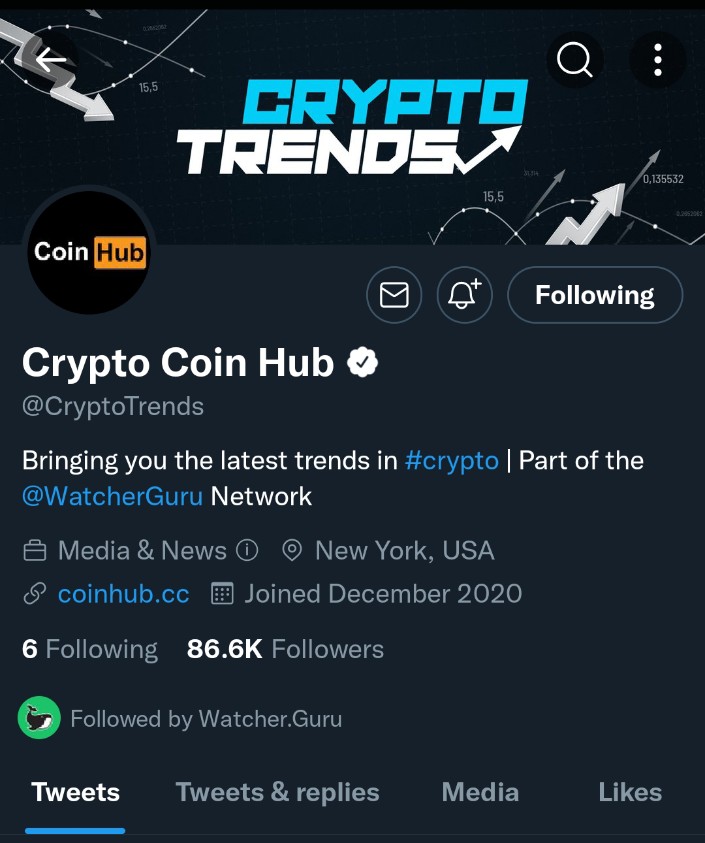705x843 pixels.
Task: Open the three-dot overflow menu
Action: 657,59
